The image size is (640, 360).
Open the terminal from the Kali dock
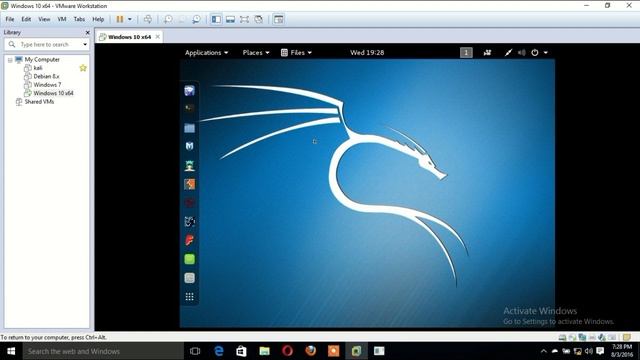[189, 108]
